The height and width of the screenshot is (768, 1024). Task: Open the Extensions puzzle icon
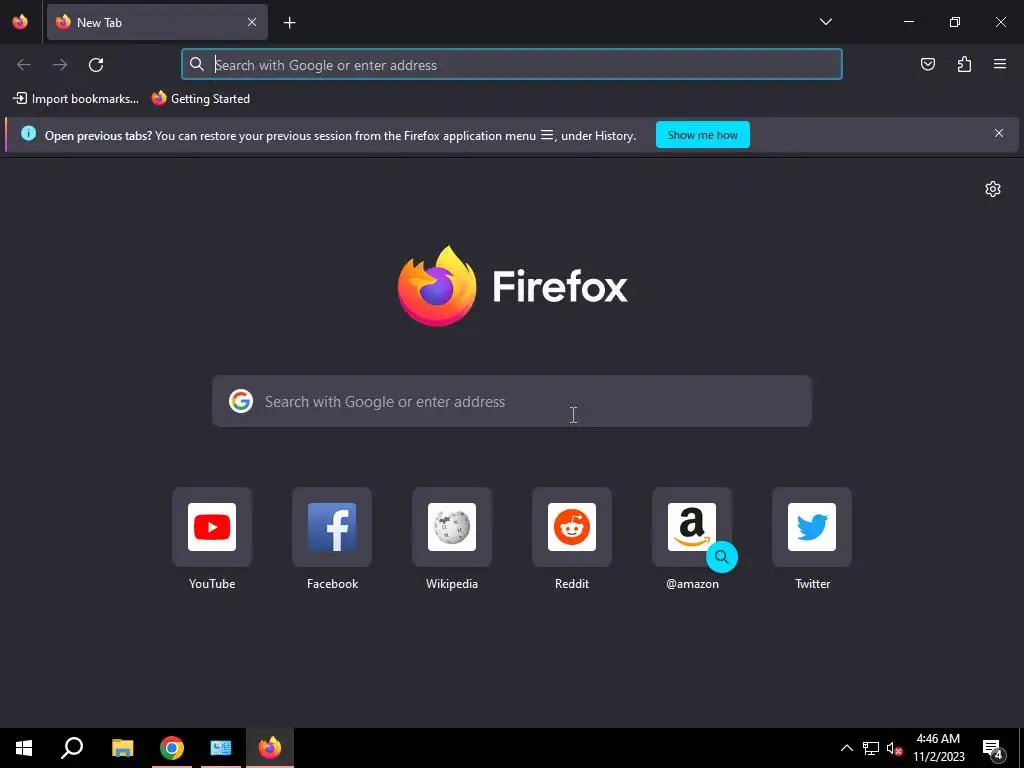964,64
